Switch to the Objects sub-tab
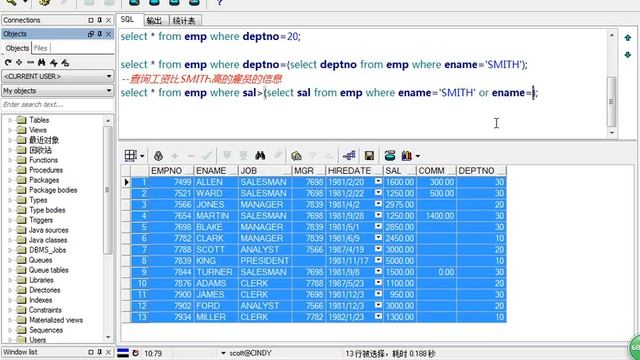 [17, 48]
